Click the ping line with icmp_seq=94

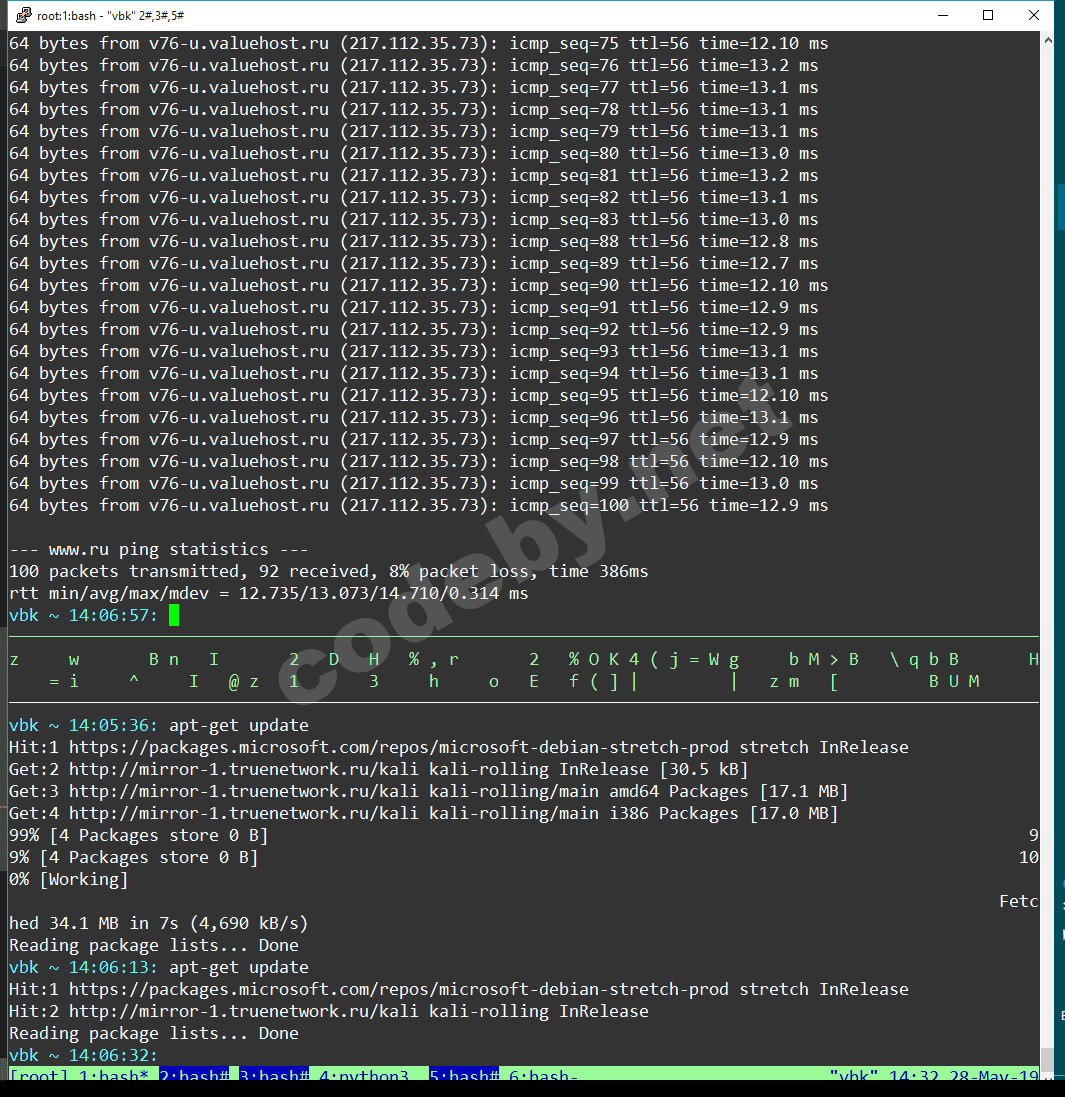414,374
